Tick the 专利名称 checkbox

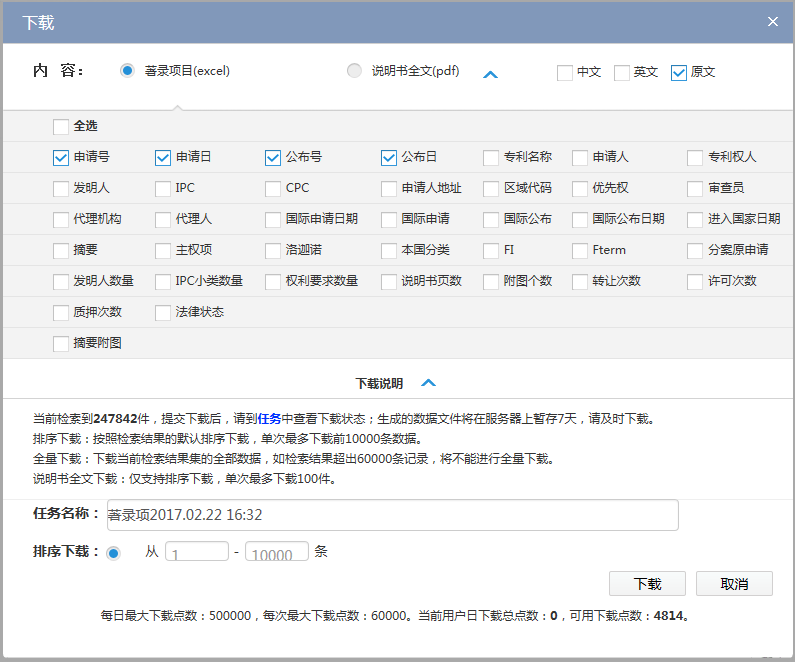pyautogui.click(x=491, y=157)
